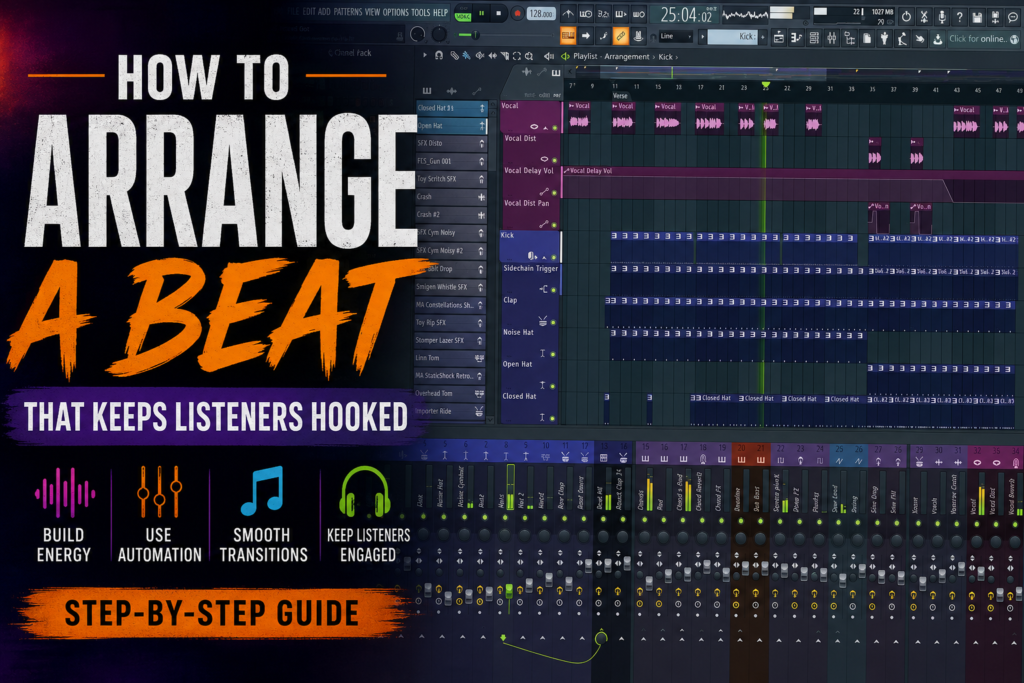The height and width of the screenshot is (683, 1024).
Task: Click the 'Verse' timeline marker
Action: tap(620, 96)
